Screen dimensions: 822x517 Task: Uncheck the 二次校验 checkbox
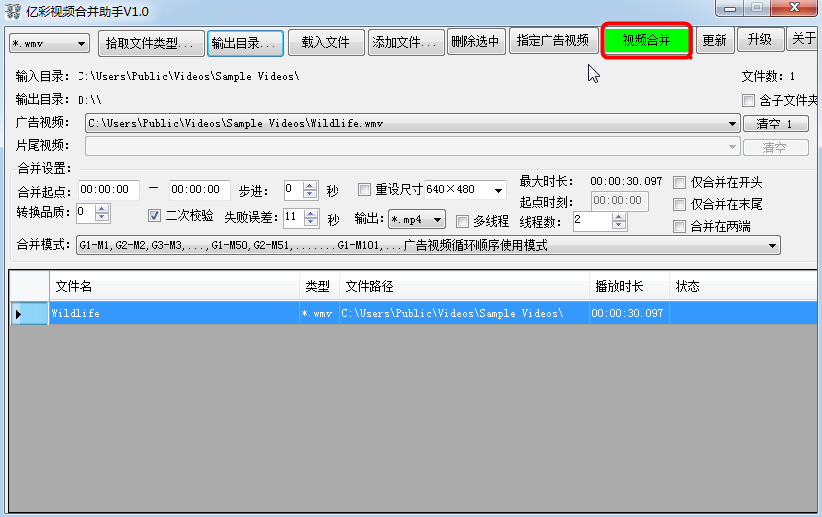(155, 215)
